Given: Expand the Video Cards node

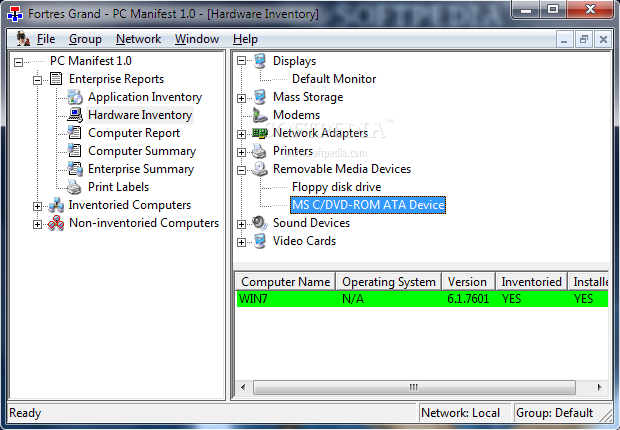Looking at the screenshot, I should pos(241,242).
